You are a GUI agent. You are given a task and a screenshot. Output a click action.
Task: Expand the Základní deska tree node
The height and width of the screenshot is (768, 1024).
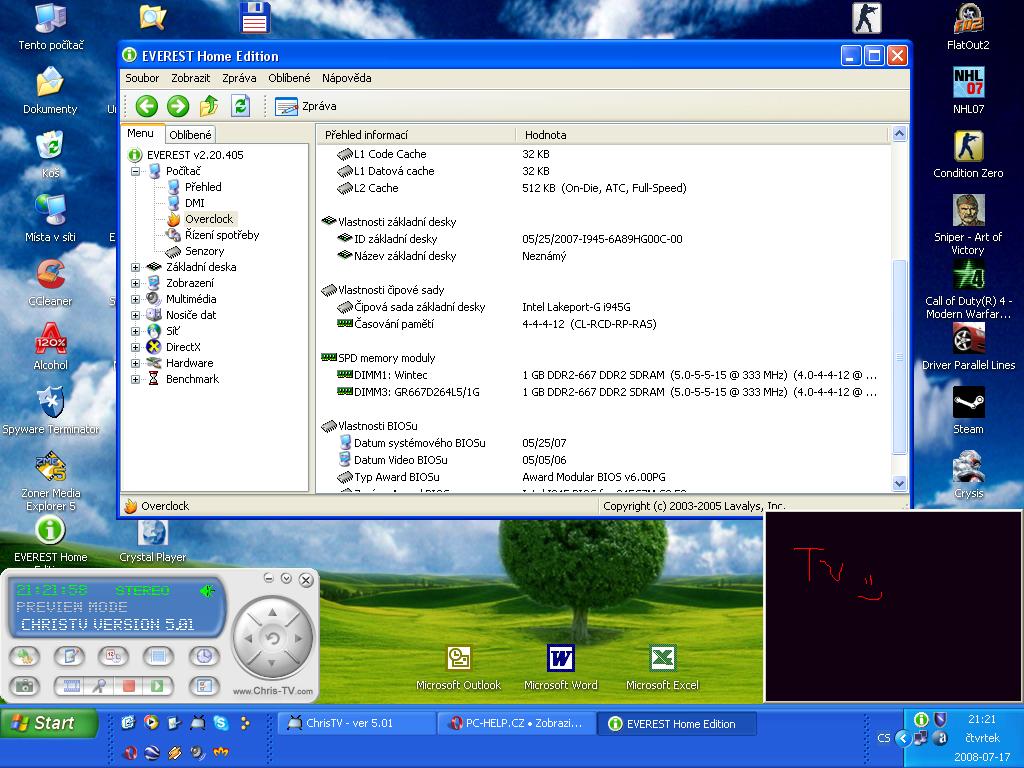point(136,267)
